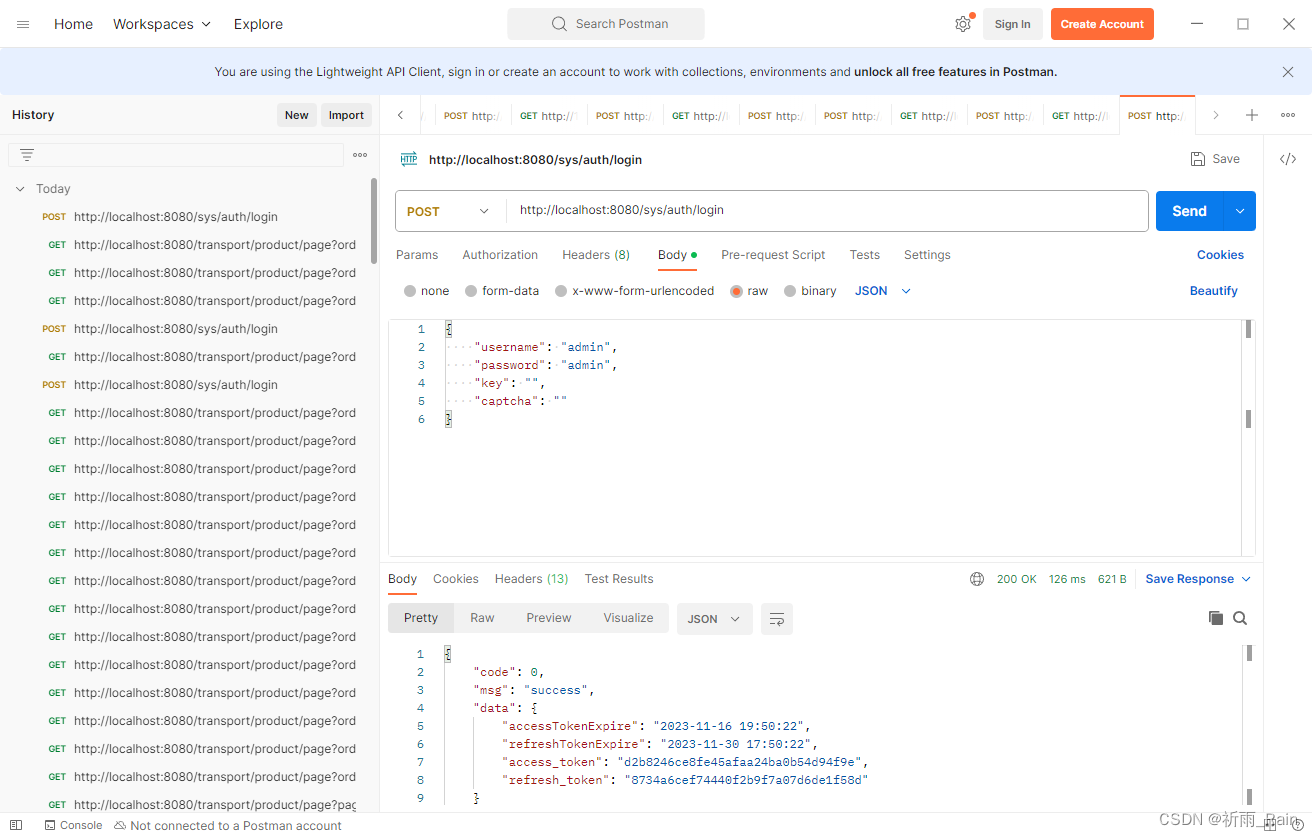The height and width of the screenshot is (837, 1312).
Task: Change raw body format JSON dropdown
Action: point(883,291)
